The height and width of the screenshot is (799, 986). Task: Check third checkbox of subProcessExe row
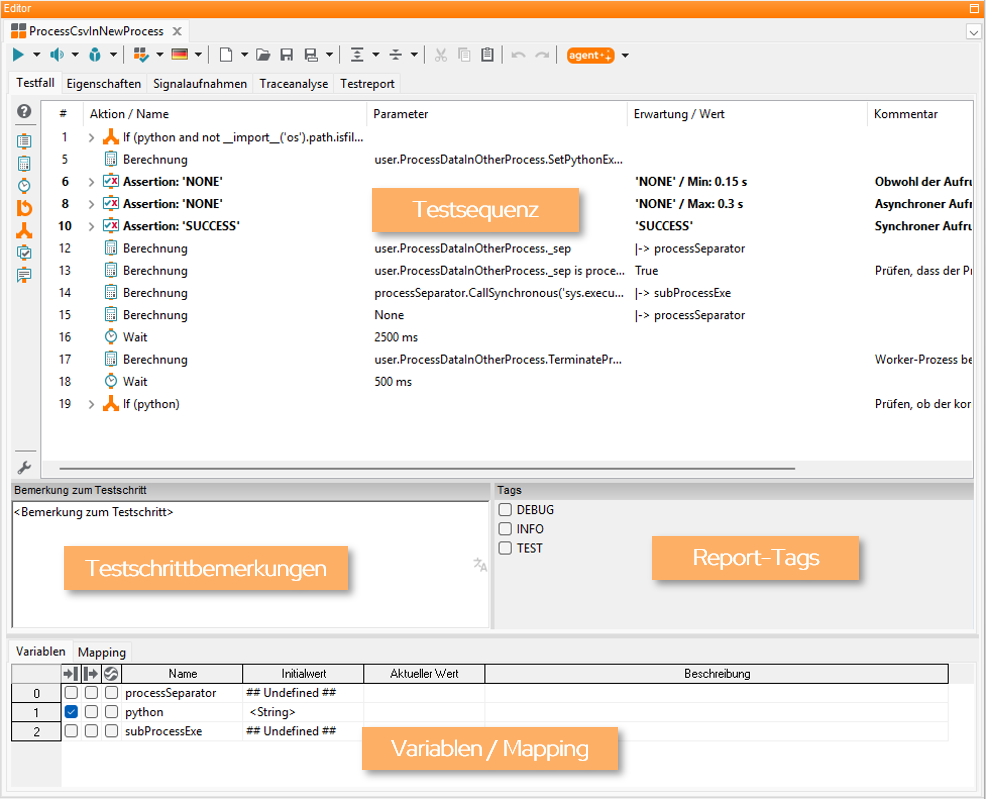point(111,731)
